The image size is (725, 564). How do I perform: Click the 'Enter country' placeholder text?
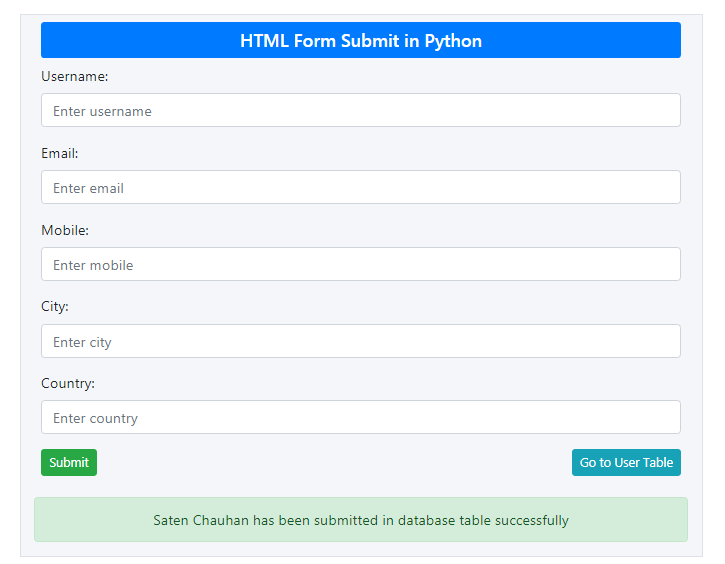coord(95,418)
